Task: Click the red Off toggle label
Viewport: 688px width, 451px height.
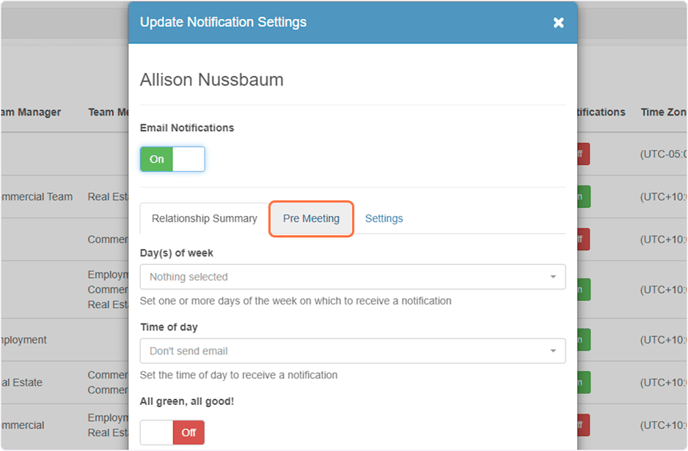Action: coord(189,433)
